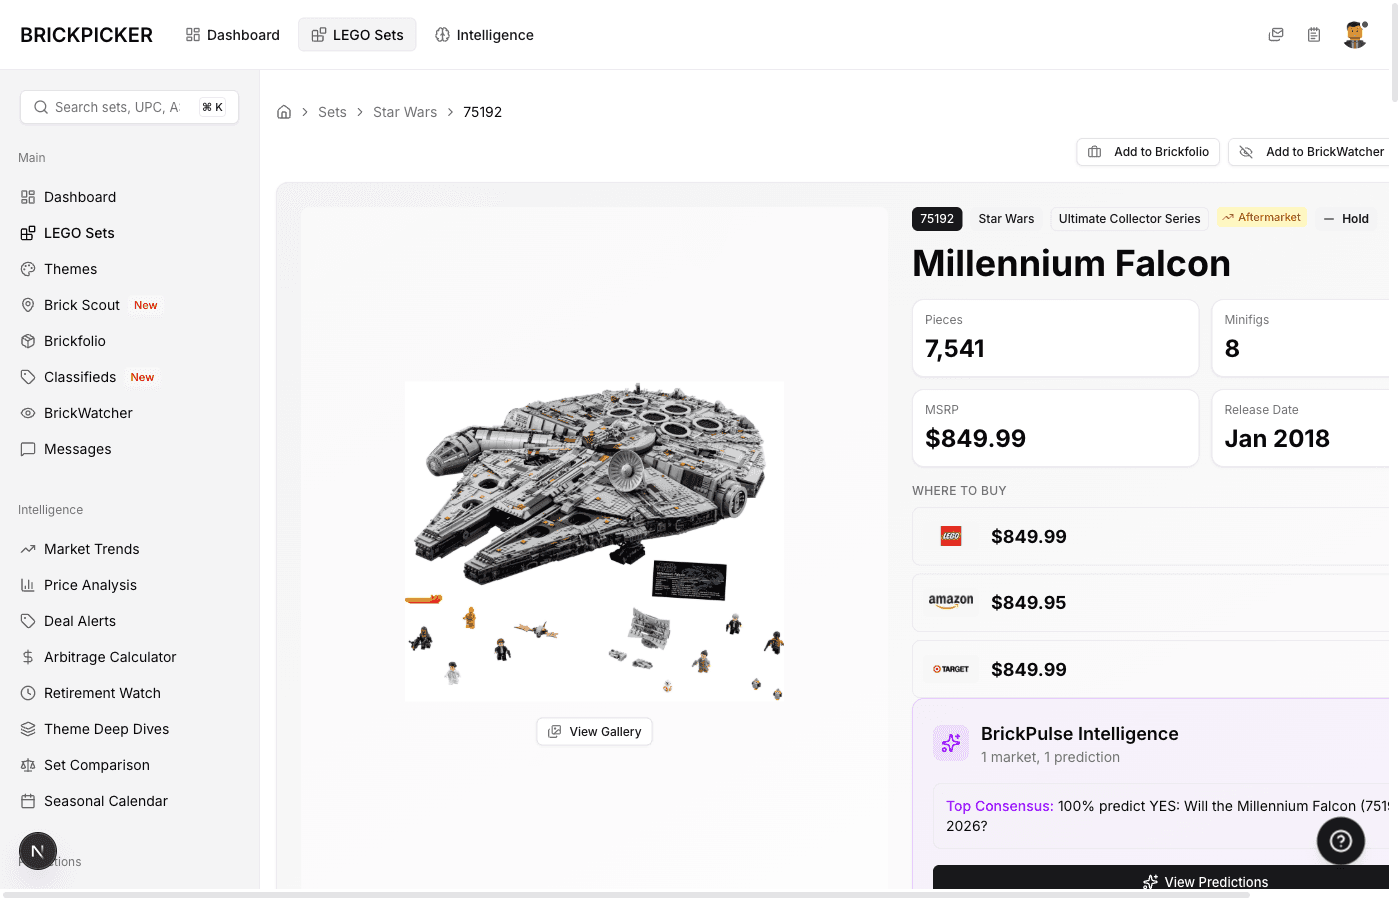Image resolution: width=1400 pixels, height=900 pixels.
Task: Open the View Gallery link
Action: 594,731
